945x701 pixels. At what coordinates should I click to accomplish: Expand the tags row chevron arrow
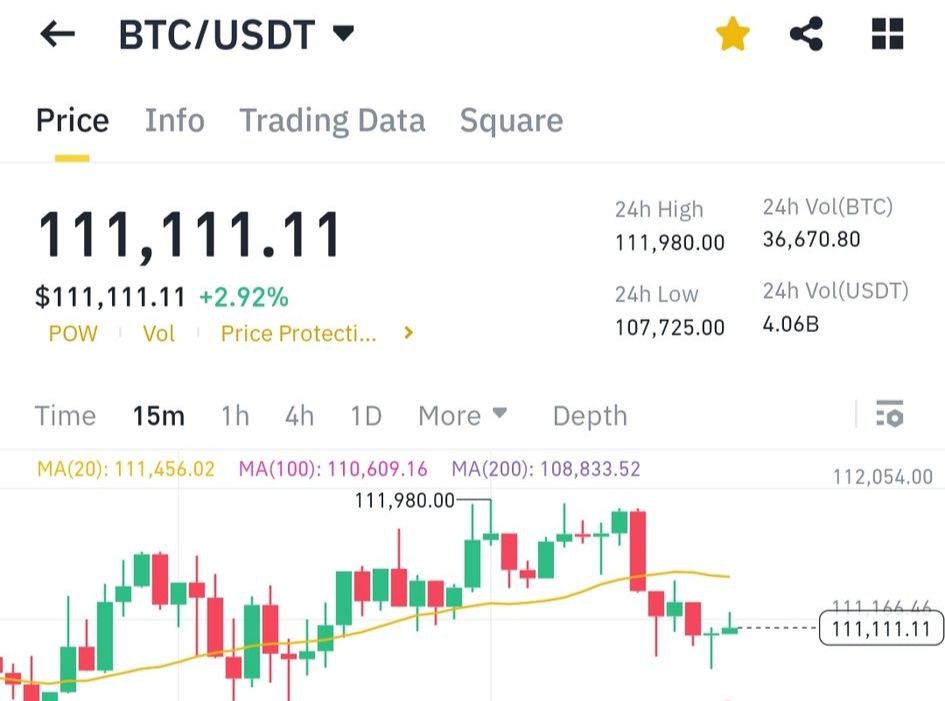[408, 334]
